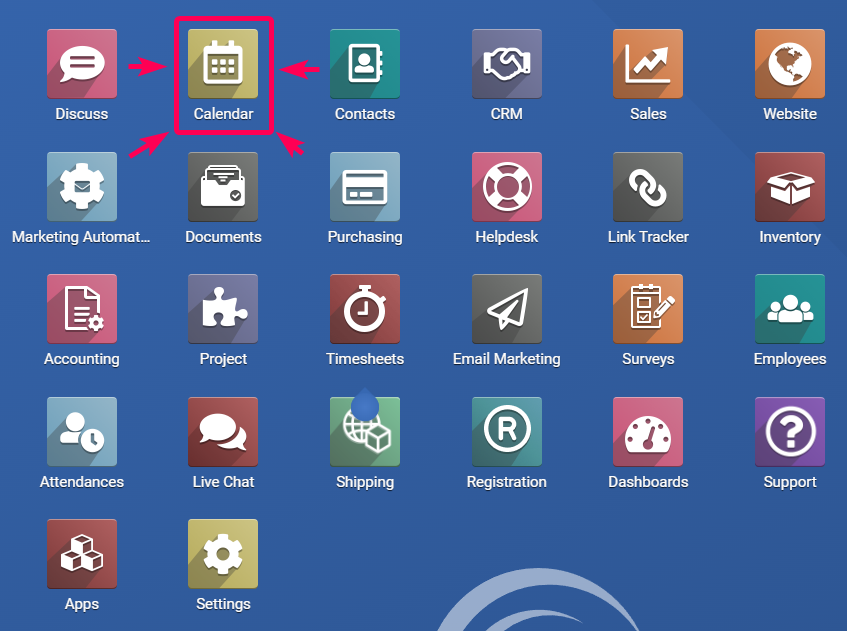Click the "Documents" label text
The height and width of the screenshot is (631, 847).
point(223,237)
